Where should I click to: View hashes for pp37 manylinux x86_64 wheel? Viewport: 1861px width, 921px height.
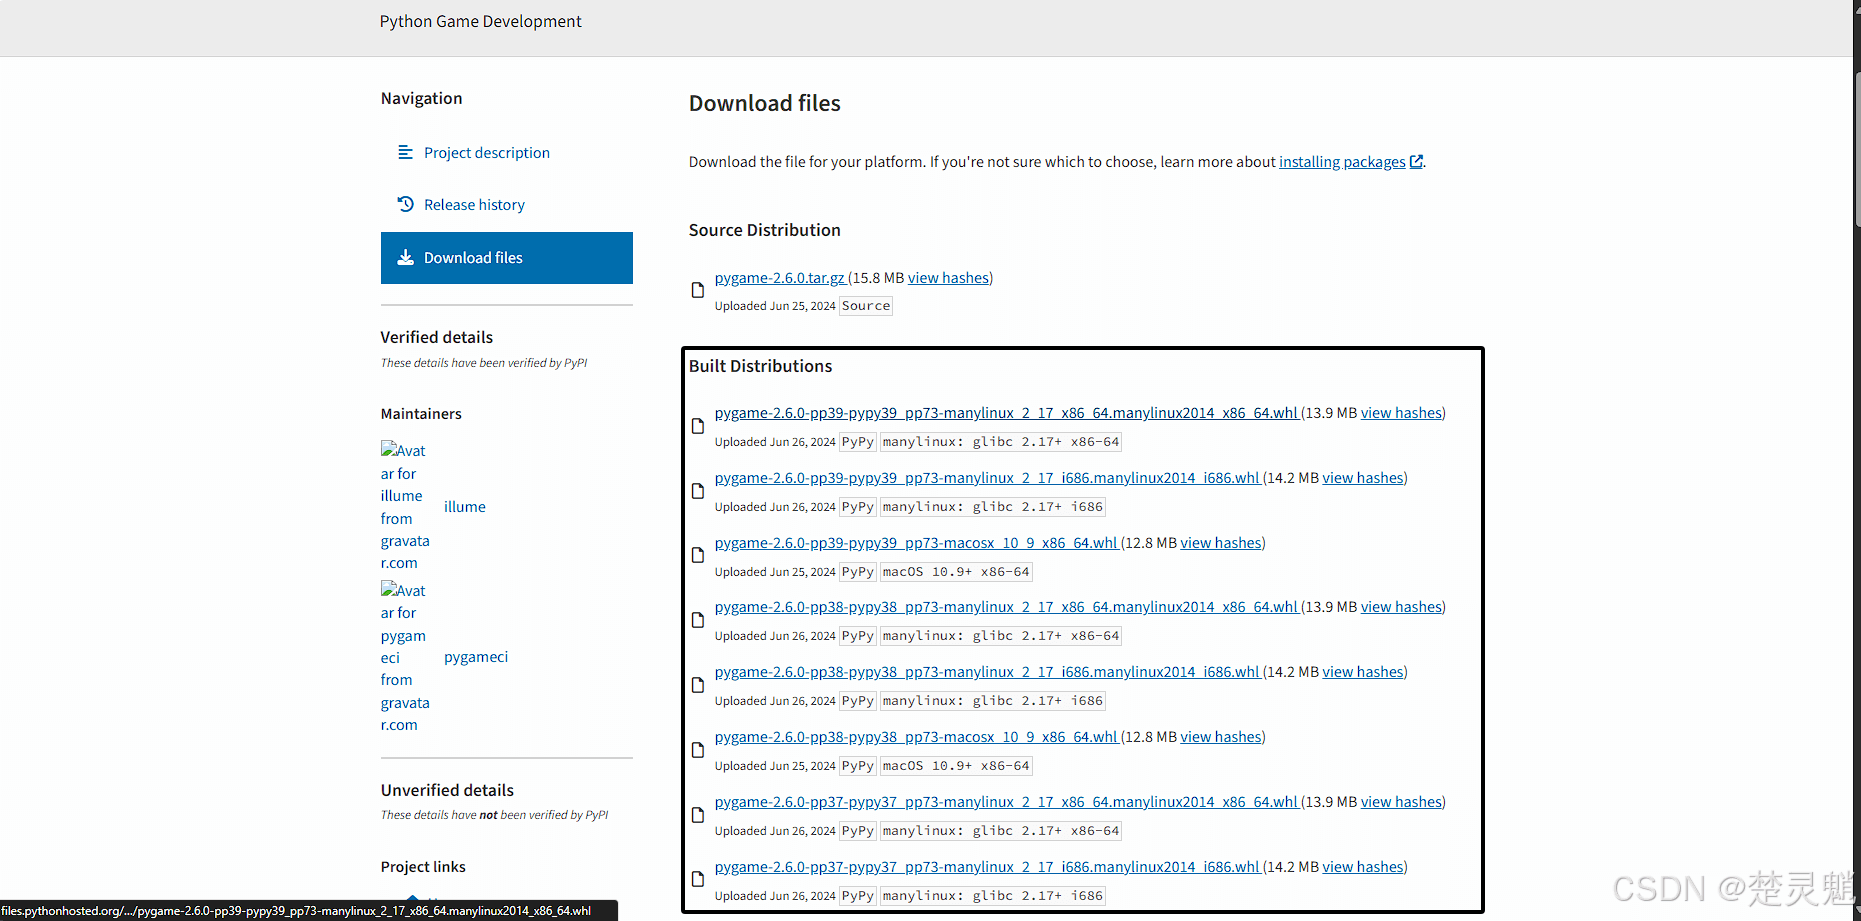[x=1402, y=802]
